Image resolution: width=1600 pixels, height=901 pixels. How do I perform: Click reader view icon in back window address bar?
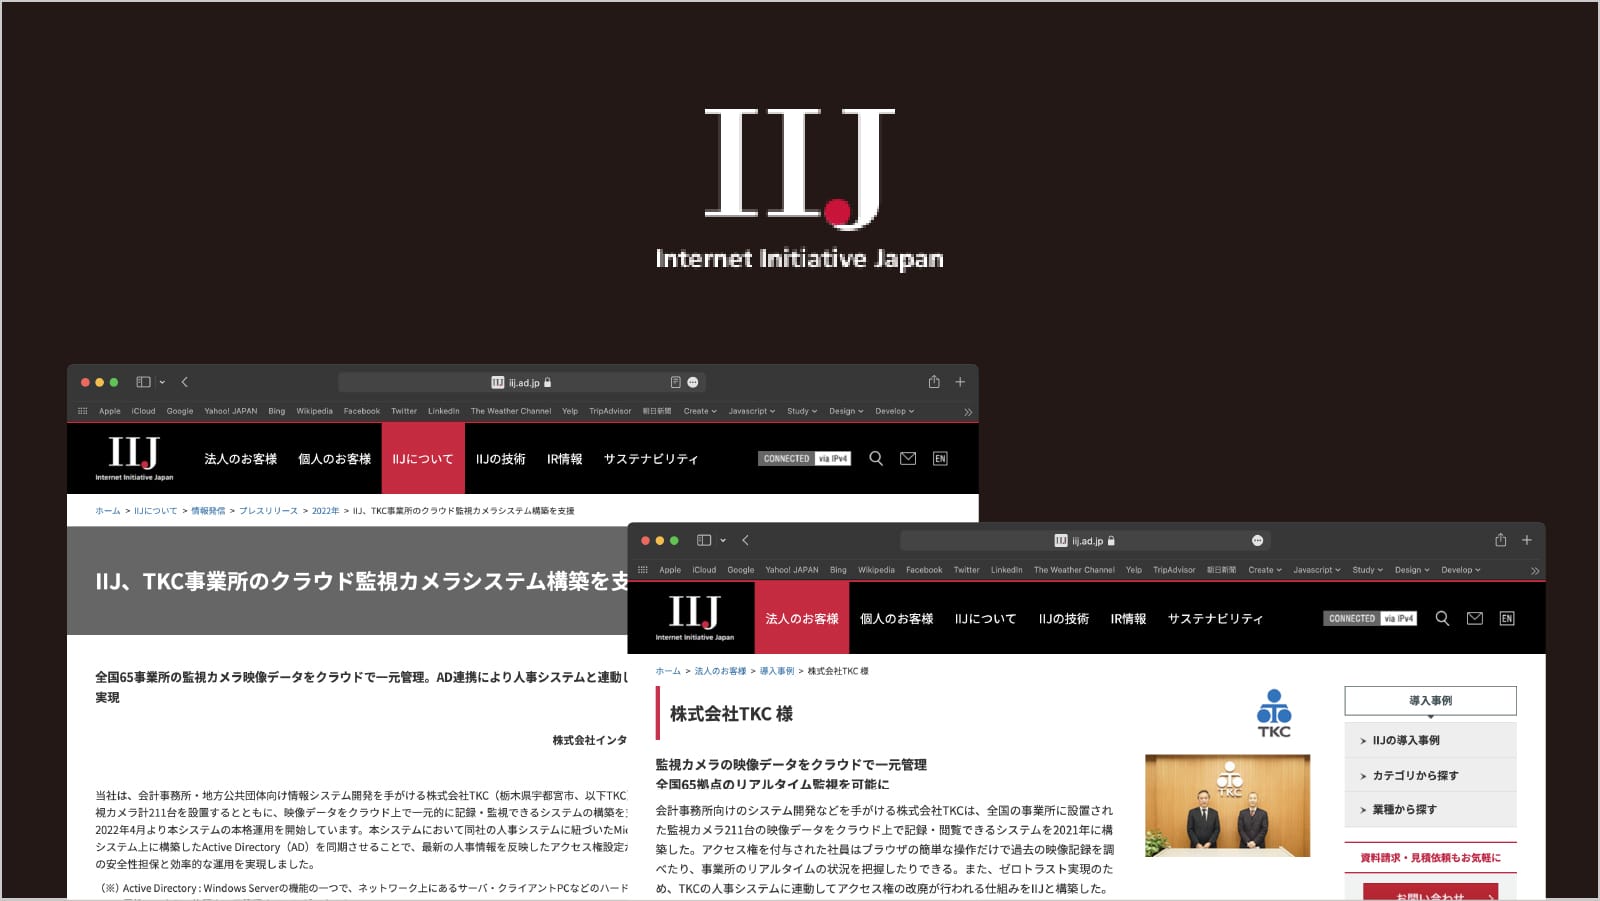tap(675, 382)
